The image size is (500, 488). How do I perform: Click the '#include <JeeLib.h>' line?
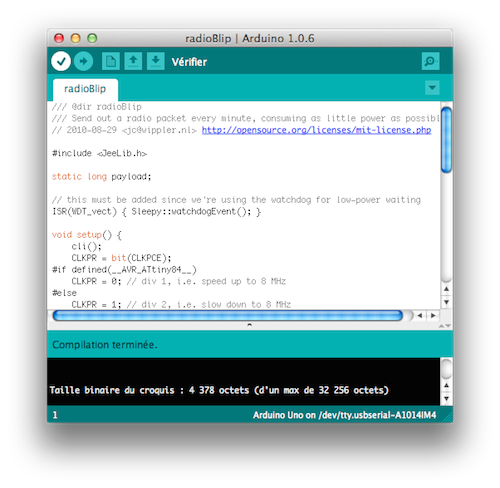99,153
